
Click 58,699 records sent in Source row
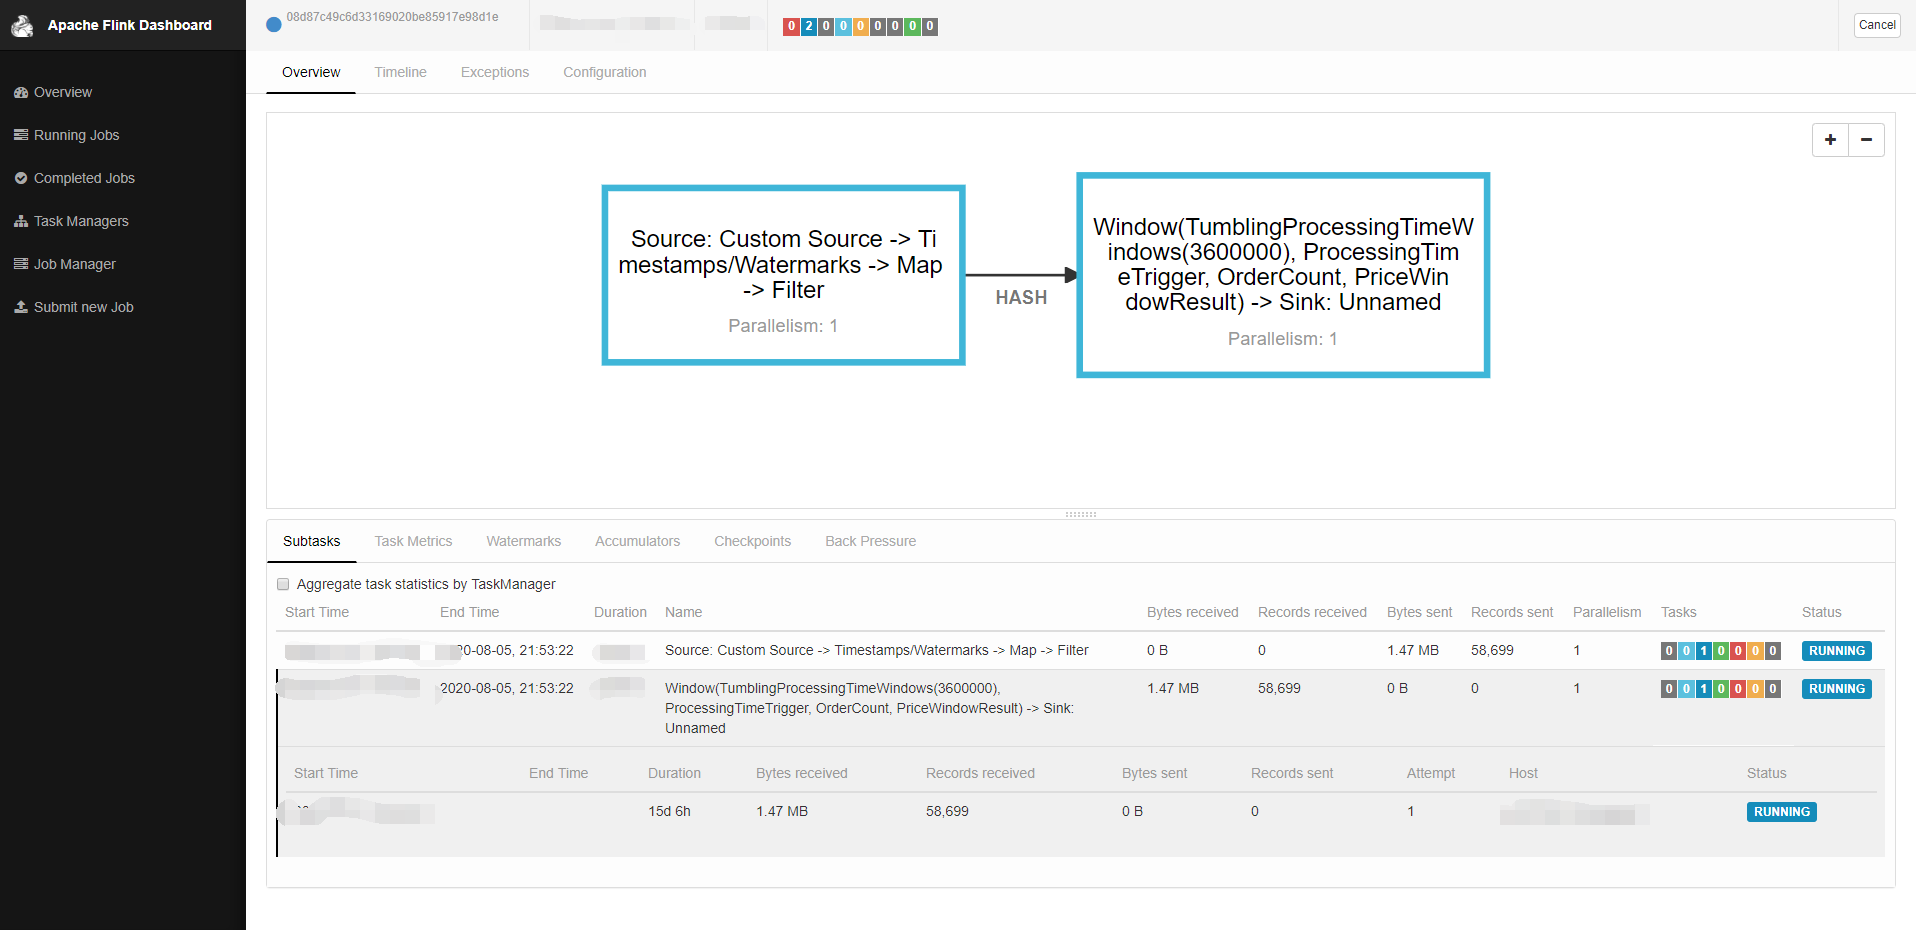point(1492,650)
